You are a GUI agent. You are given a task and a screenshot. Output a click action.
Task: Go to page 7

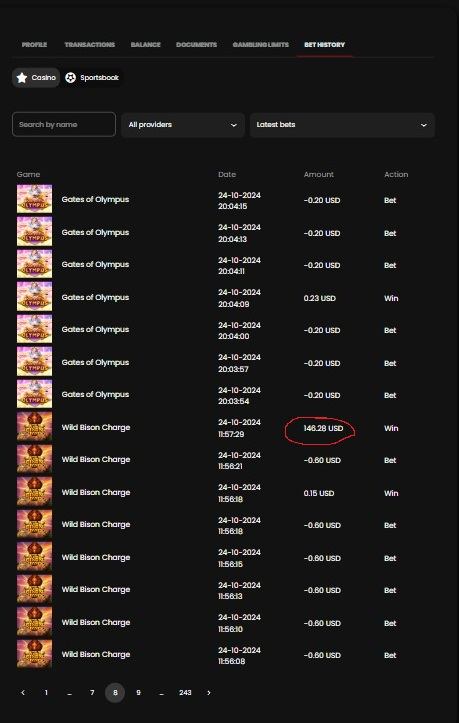pyautogui.click(x=92, y=693)
